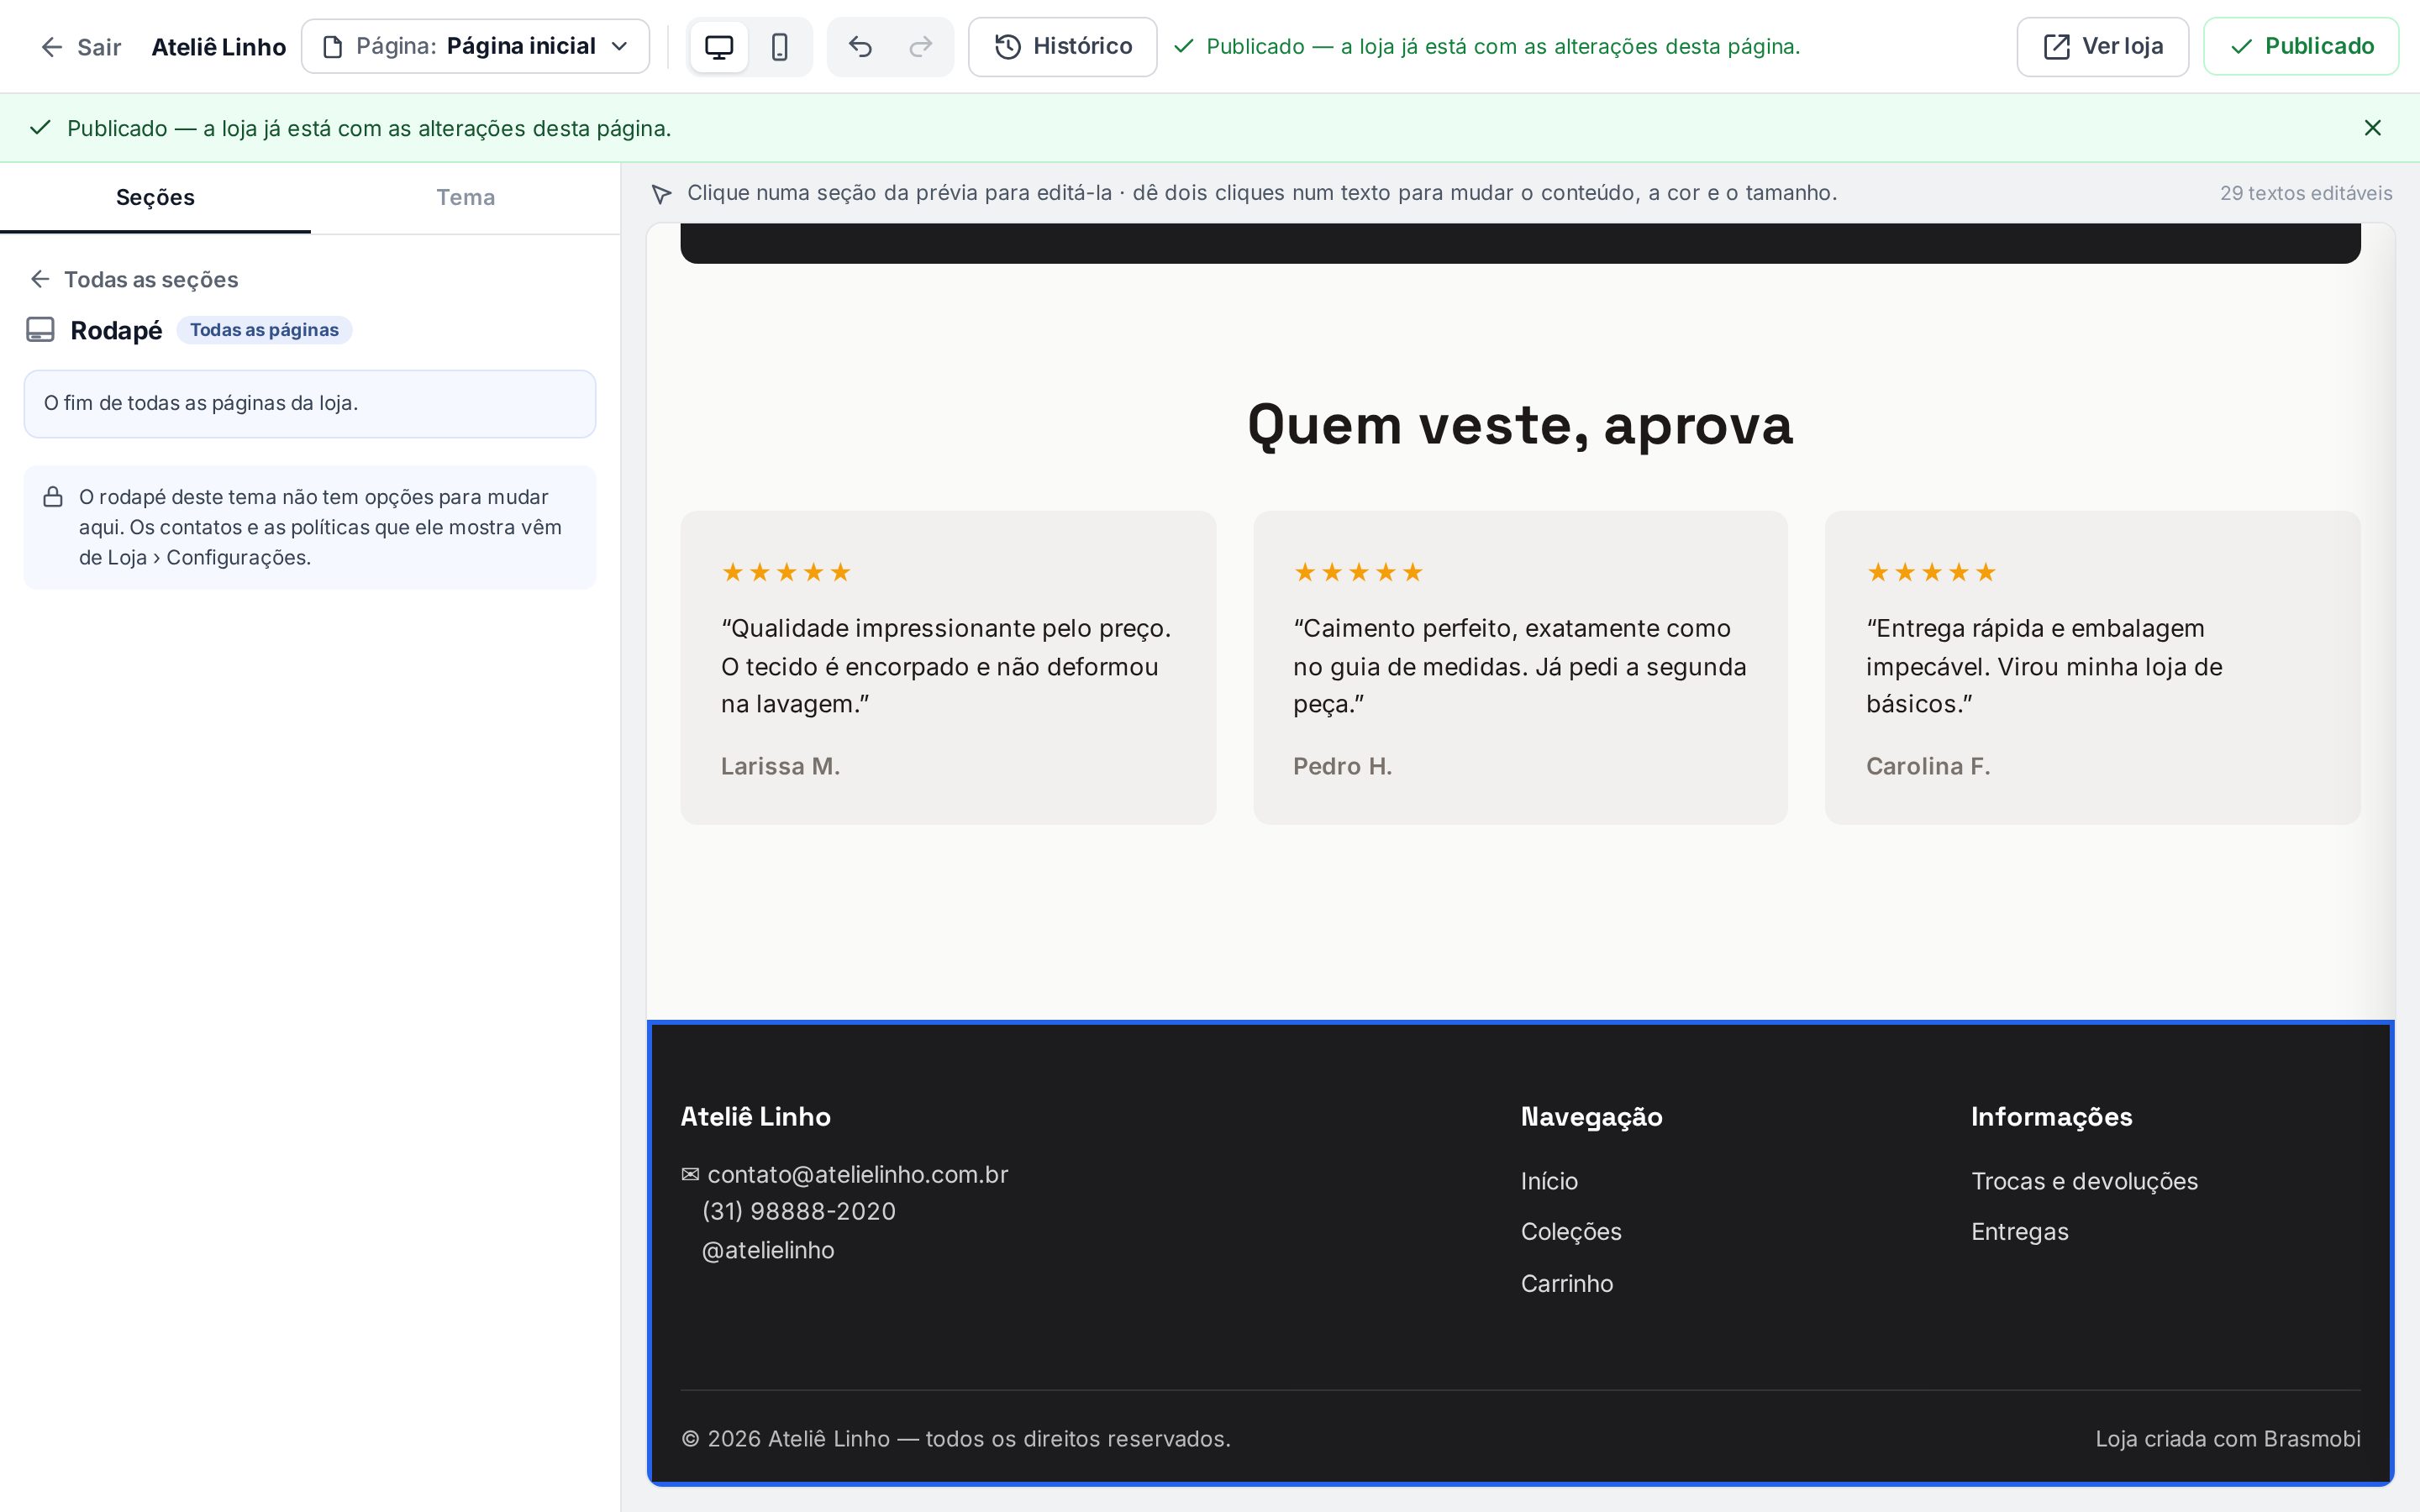Select the Larissa M. reviewer name
2420x1512 pixels.
(x=780, y=766)
